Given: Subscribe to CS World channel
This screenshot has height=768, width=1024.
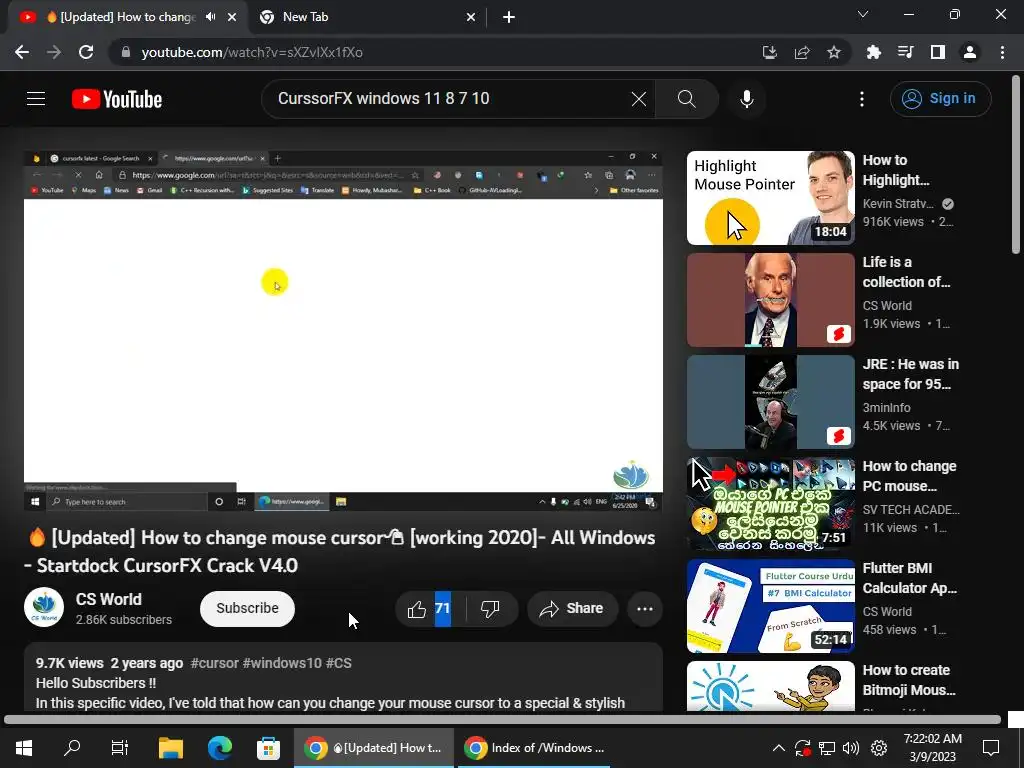Looking at the screenshot, I should (x=247, y=608).
